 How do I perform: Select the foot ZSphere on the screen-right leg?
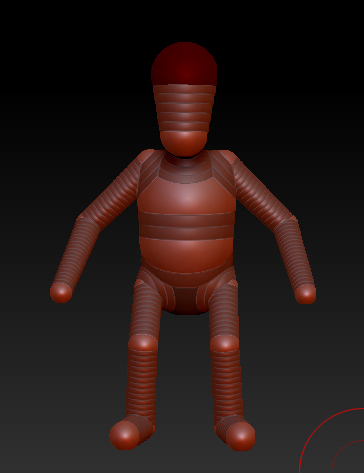click(241, 436)
